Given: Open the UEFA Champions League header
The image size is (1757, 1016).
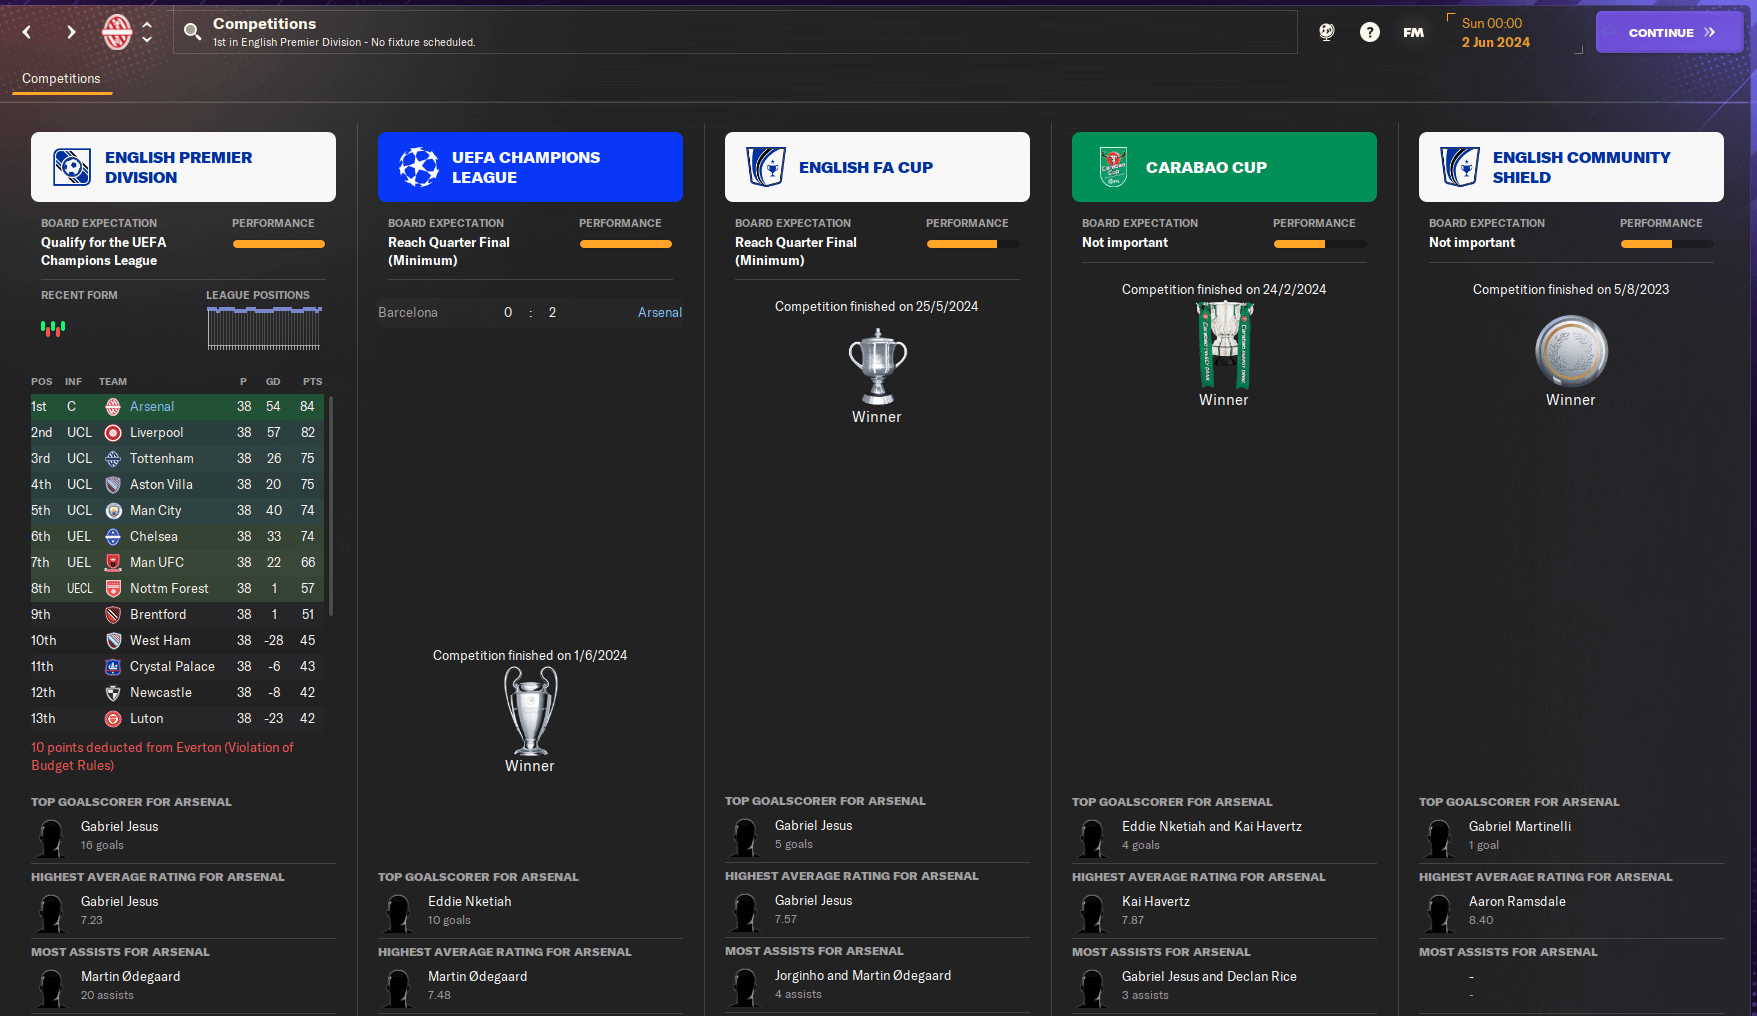Looking at the screenshot, I should (530, 167).
